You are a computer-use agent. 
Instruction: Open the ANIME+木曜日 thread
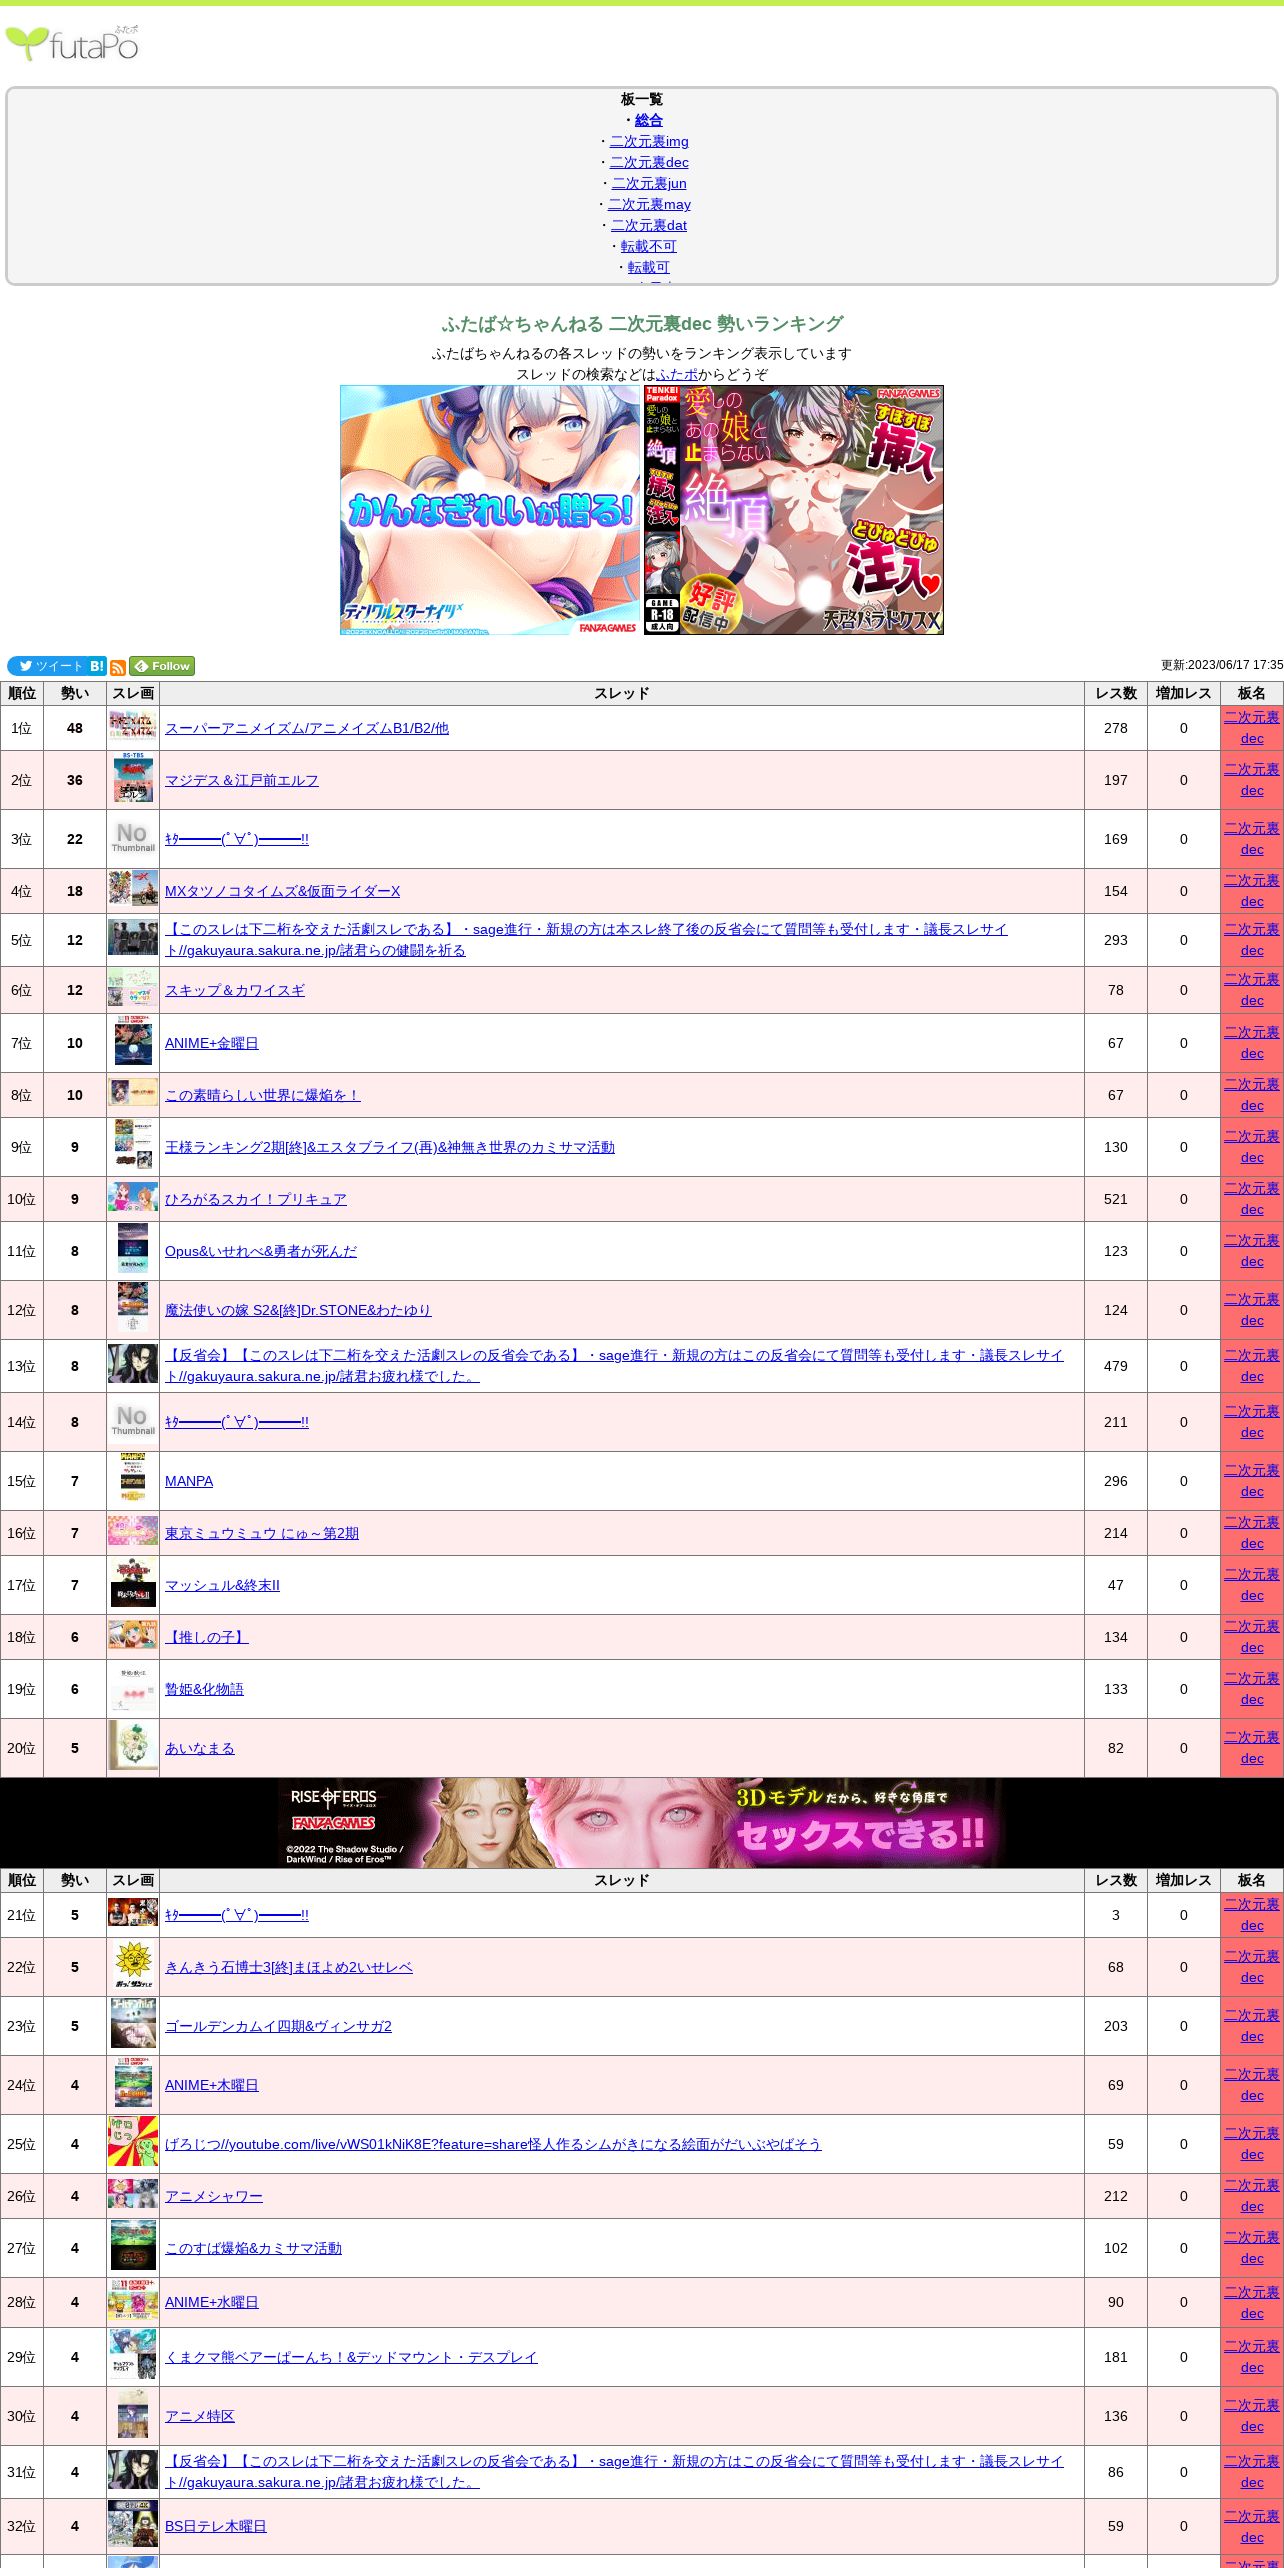pos(212,2085)
